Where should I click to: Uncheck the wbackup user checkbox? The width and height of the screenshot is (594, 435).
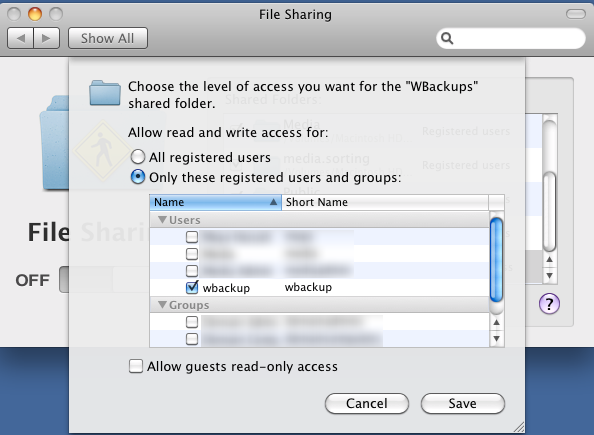coord(192,288)
